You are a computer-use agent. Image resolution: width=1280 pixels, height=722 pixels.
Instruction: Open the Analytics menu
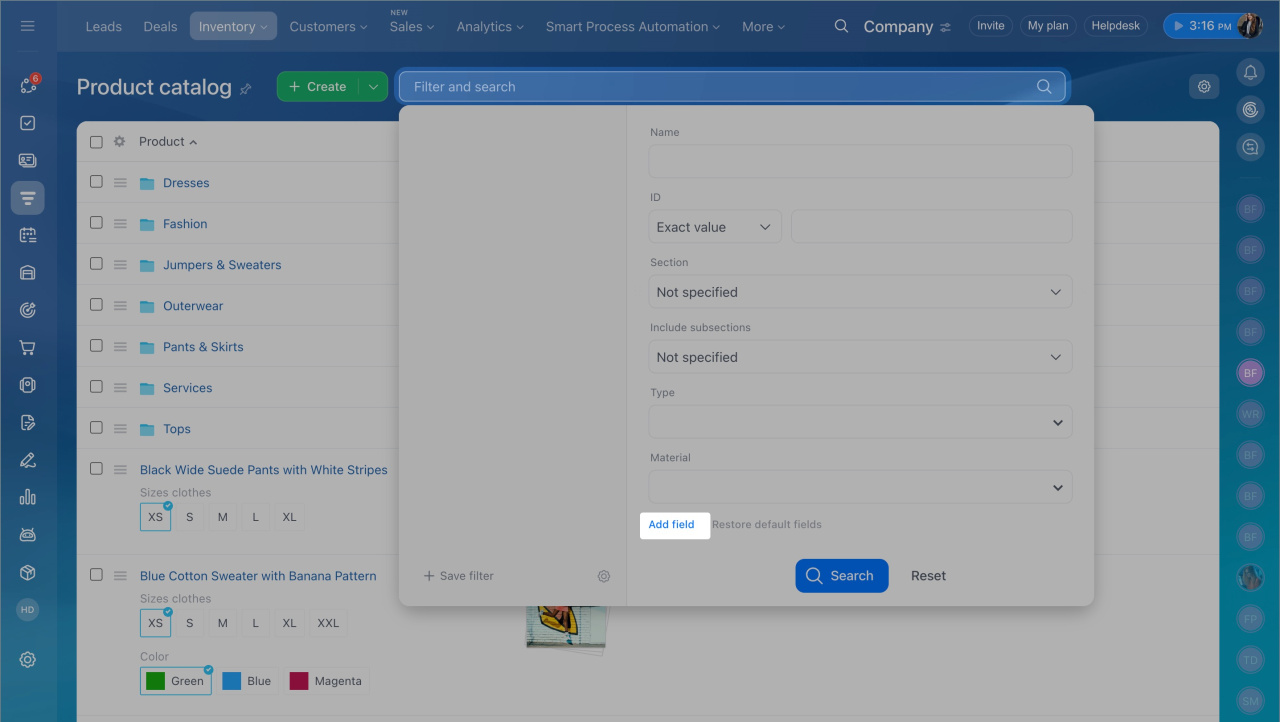489,27
